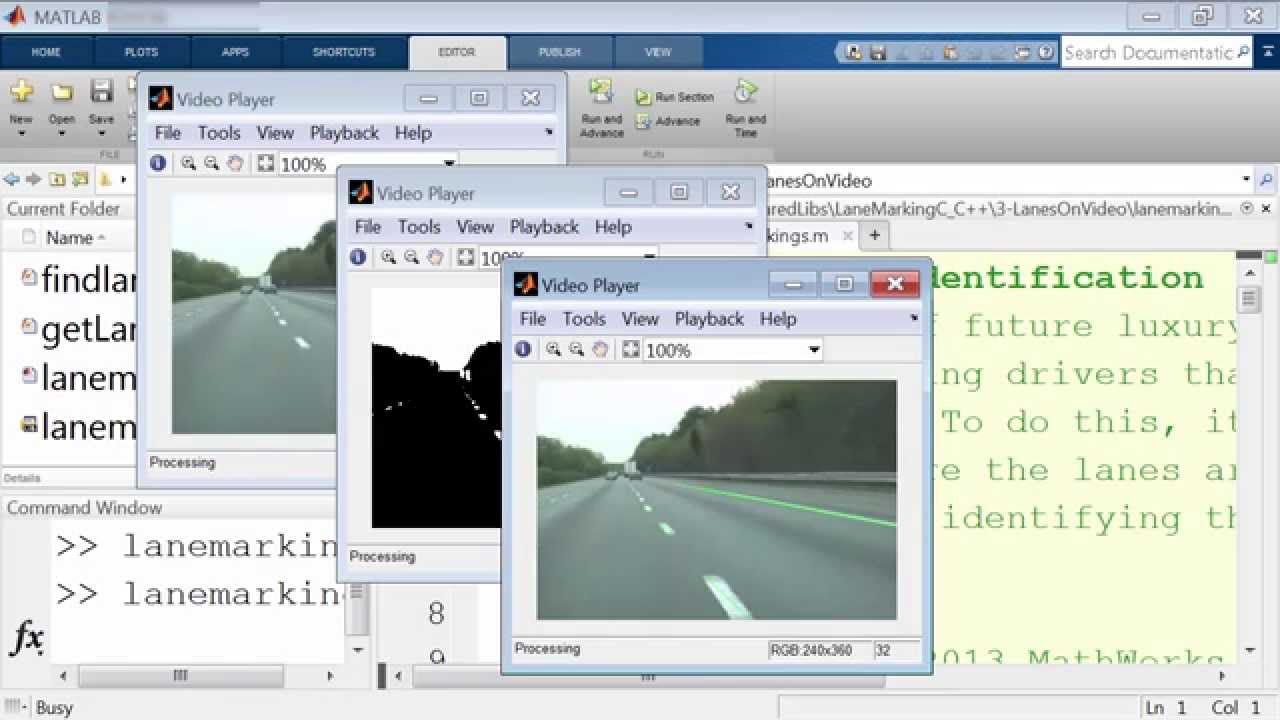Click Run and Advance icon
Screen dimensions: 1280x720
coord(601,92)
